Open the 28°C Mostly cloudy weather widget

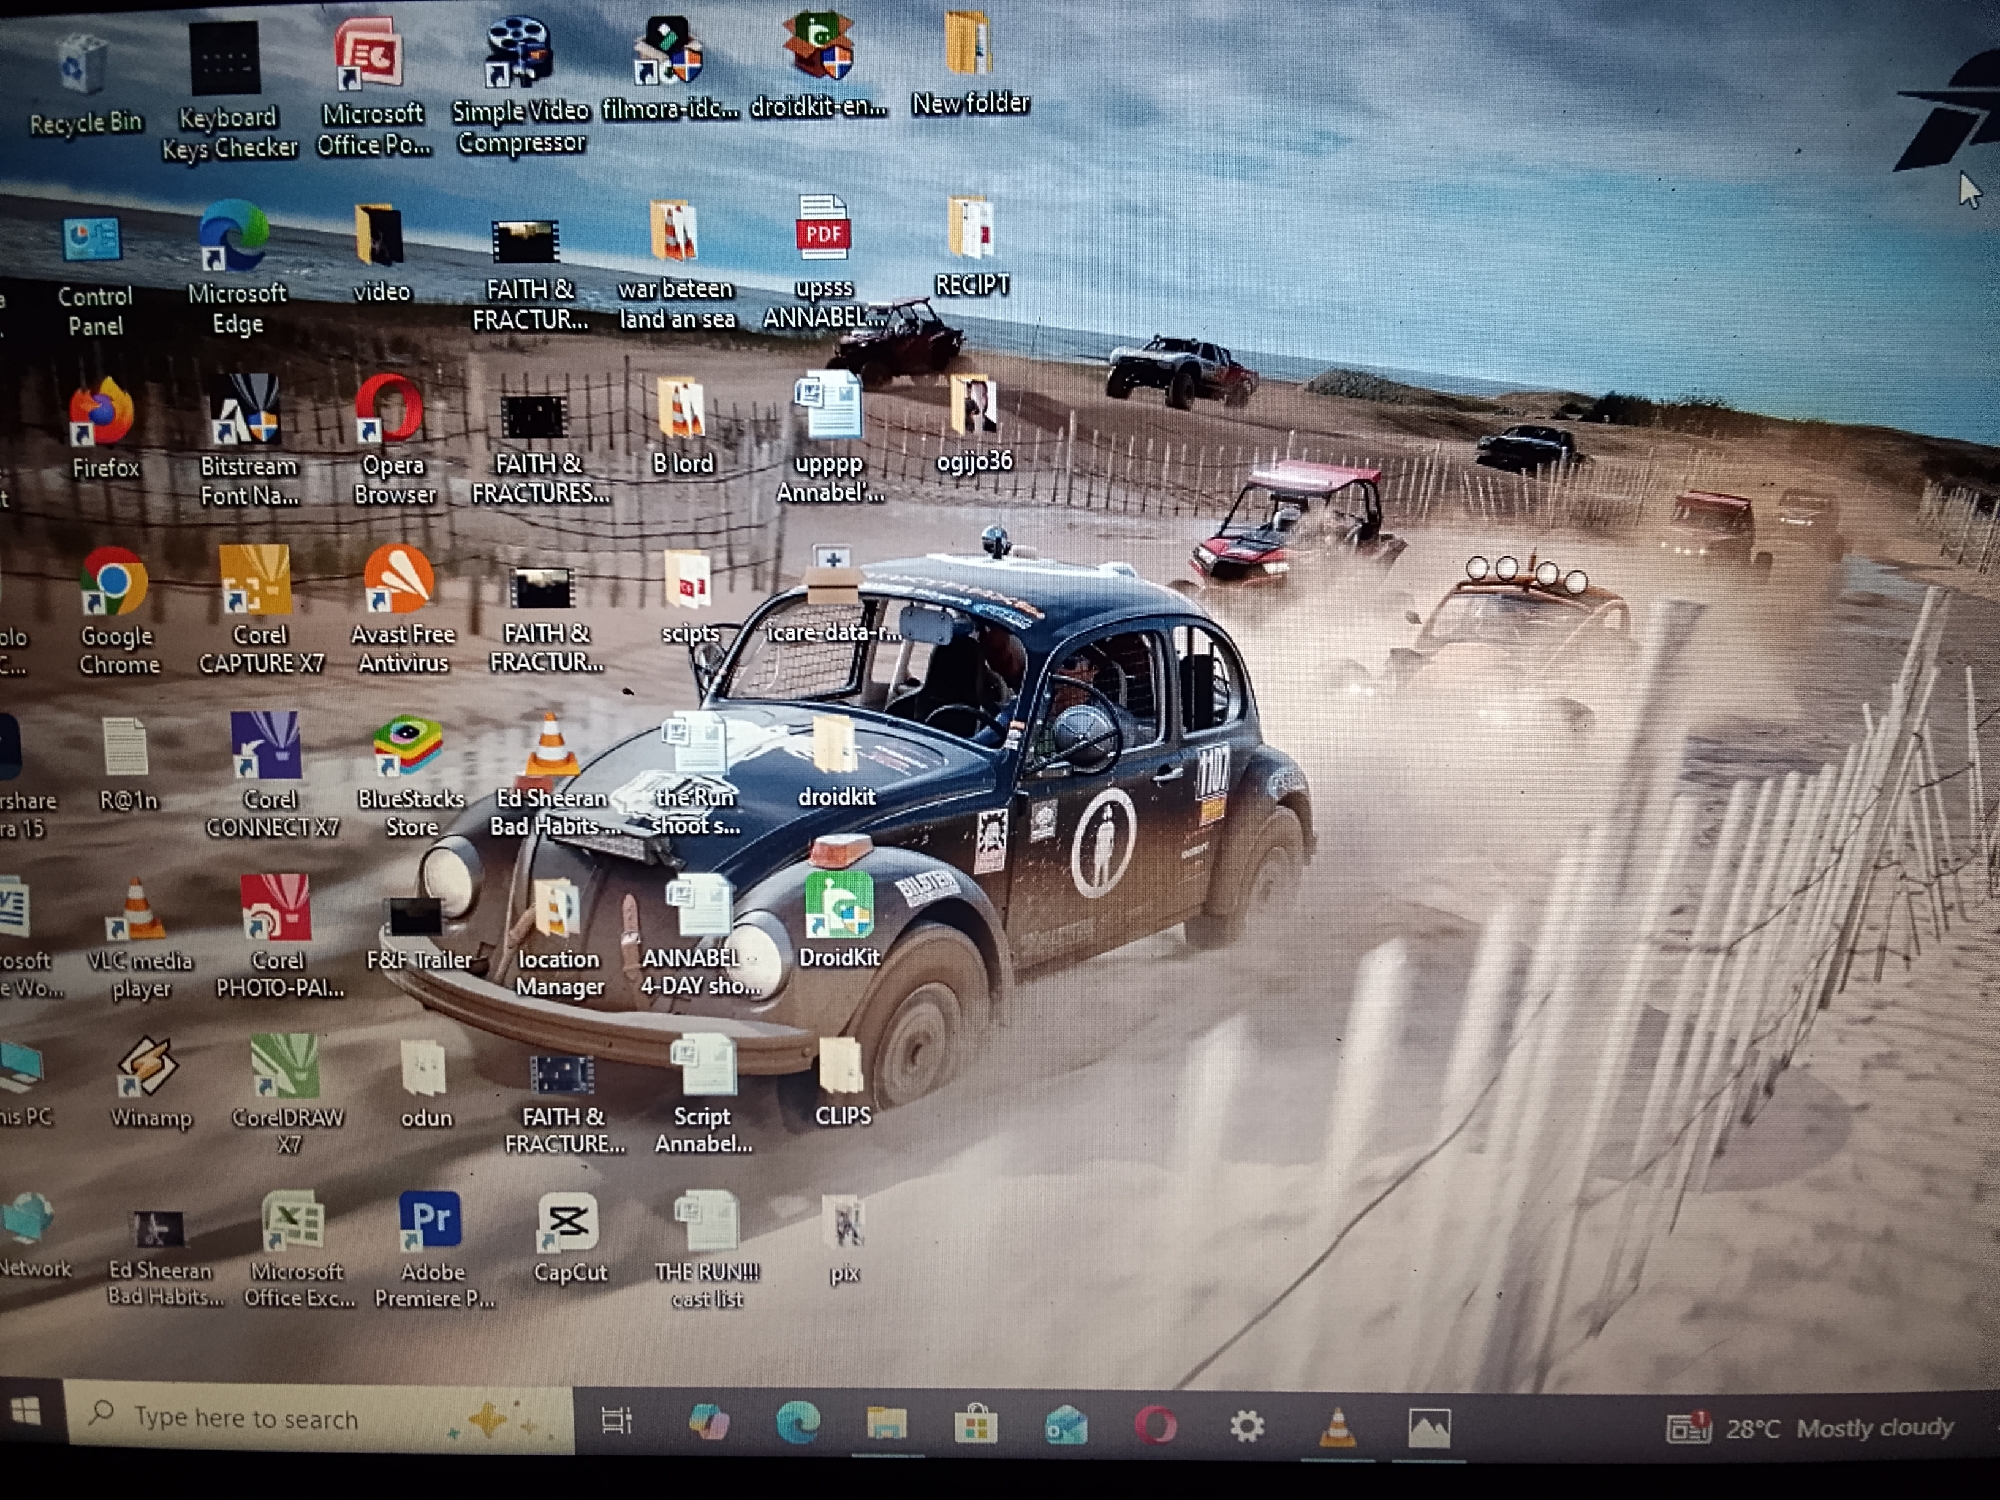tap(1810, 1428)
